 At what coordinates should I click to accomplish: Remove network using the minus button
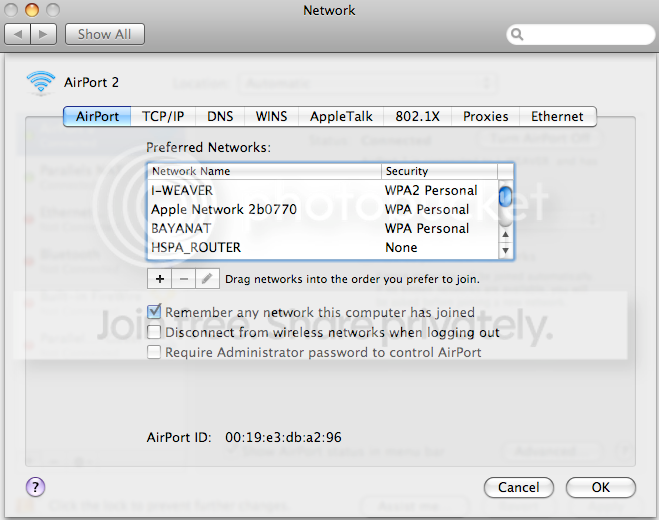click(x=183, y=279)
